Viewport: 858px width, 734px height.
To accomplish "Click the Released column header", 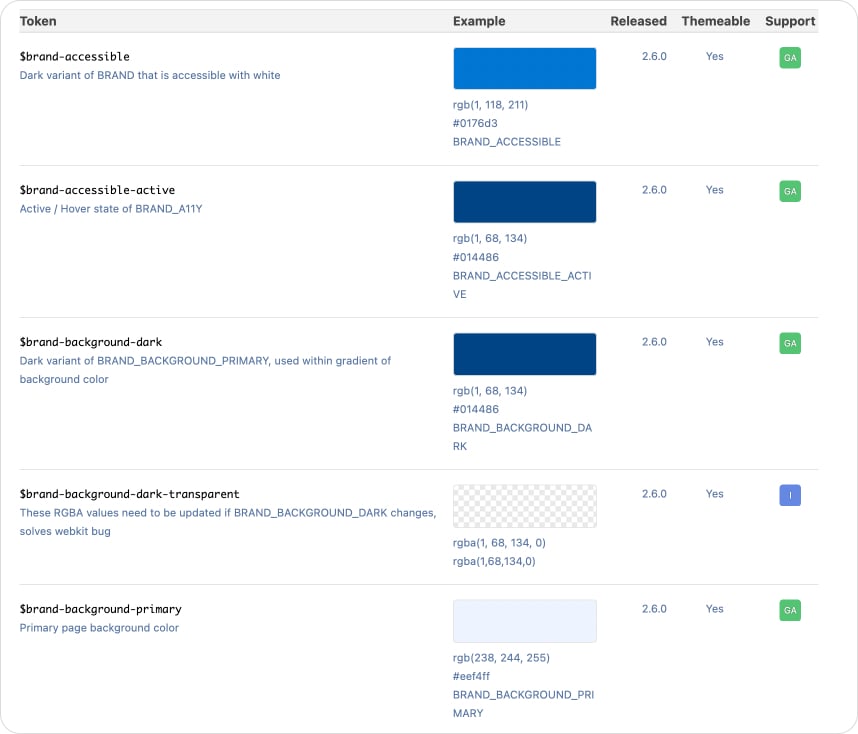I will [x=638, y=21].
